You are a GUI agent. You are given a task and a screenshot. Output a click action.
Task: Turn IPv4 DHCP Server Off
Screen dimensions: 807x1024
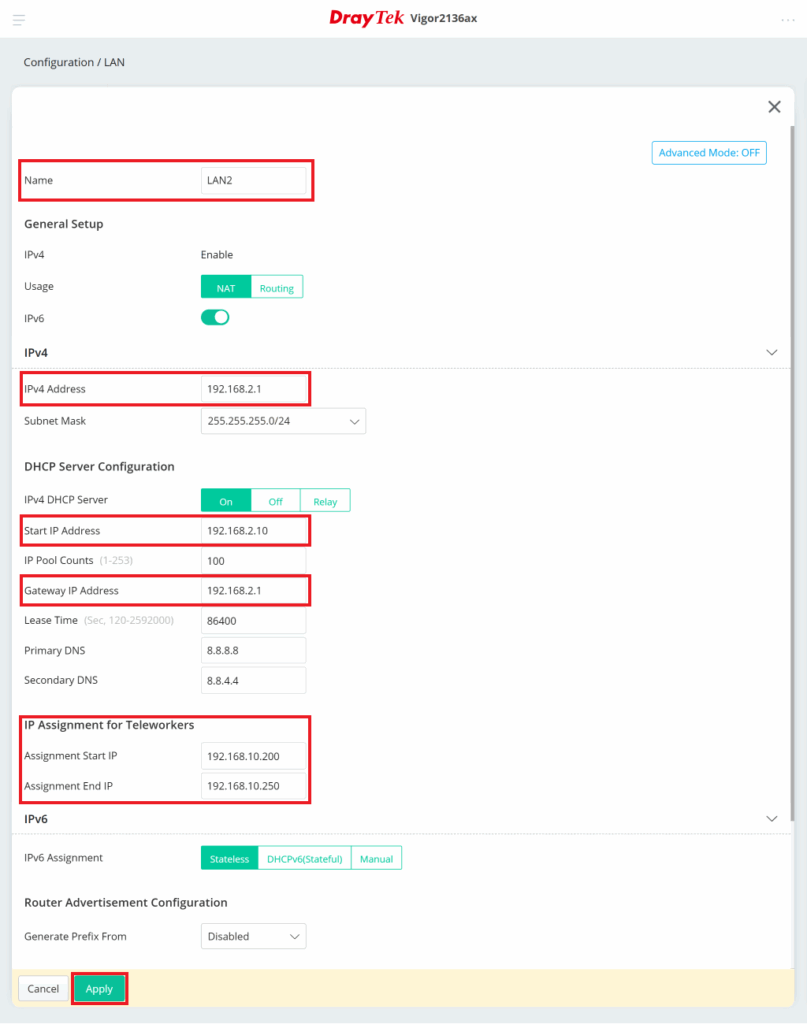(x=275, y=501)
